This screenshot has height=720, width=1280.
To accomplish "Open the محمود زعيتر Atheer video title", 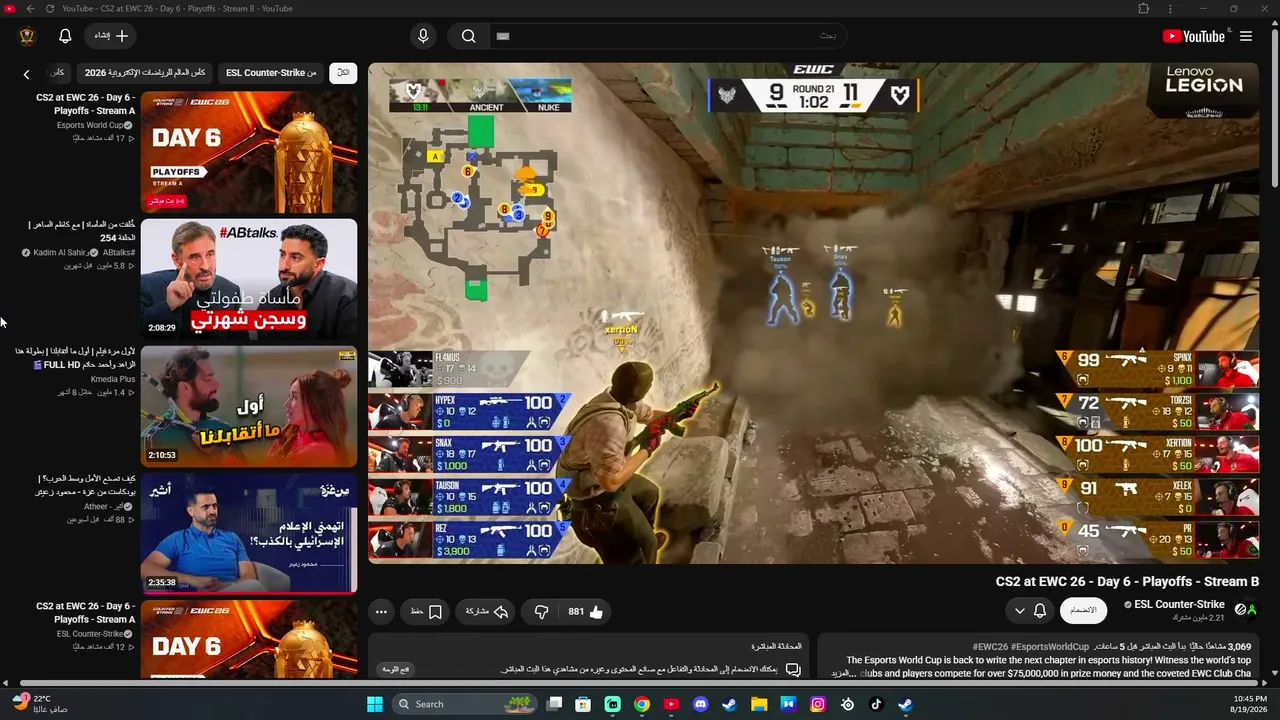I will [86, 485].
